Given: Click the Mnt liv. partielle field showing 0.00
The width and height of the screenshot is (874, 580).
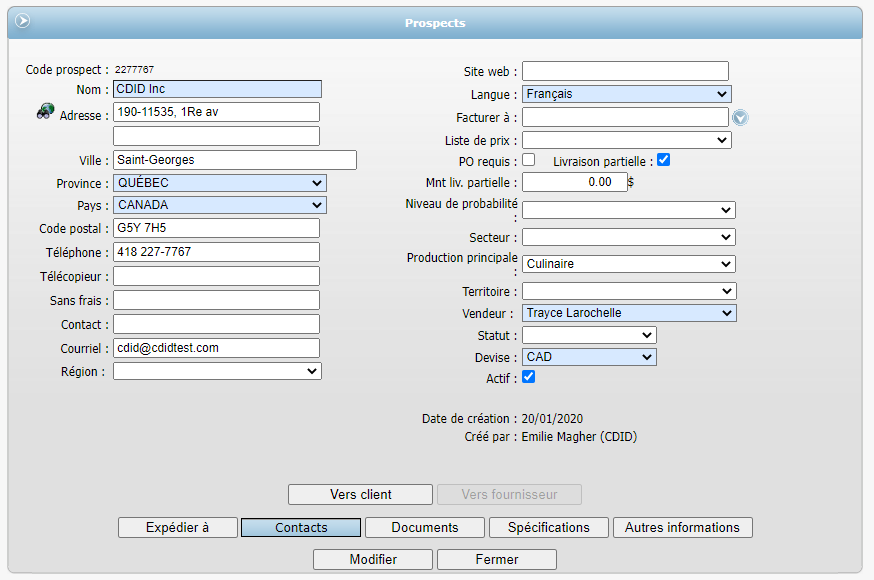Looking at the screenshot, I should (x=575, y=182).
